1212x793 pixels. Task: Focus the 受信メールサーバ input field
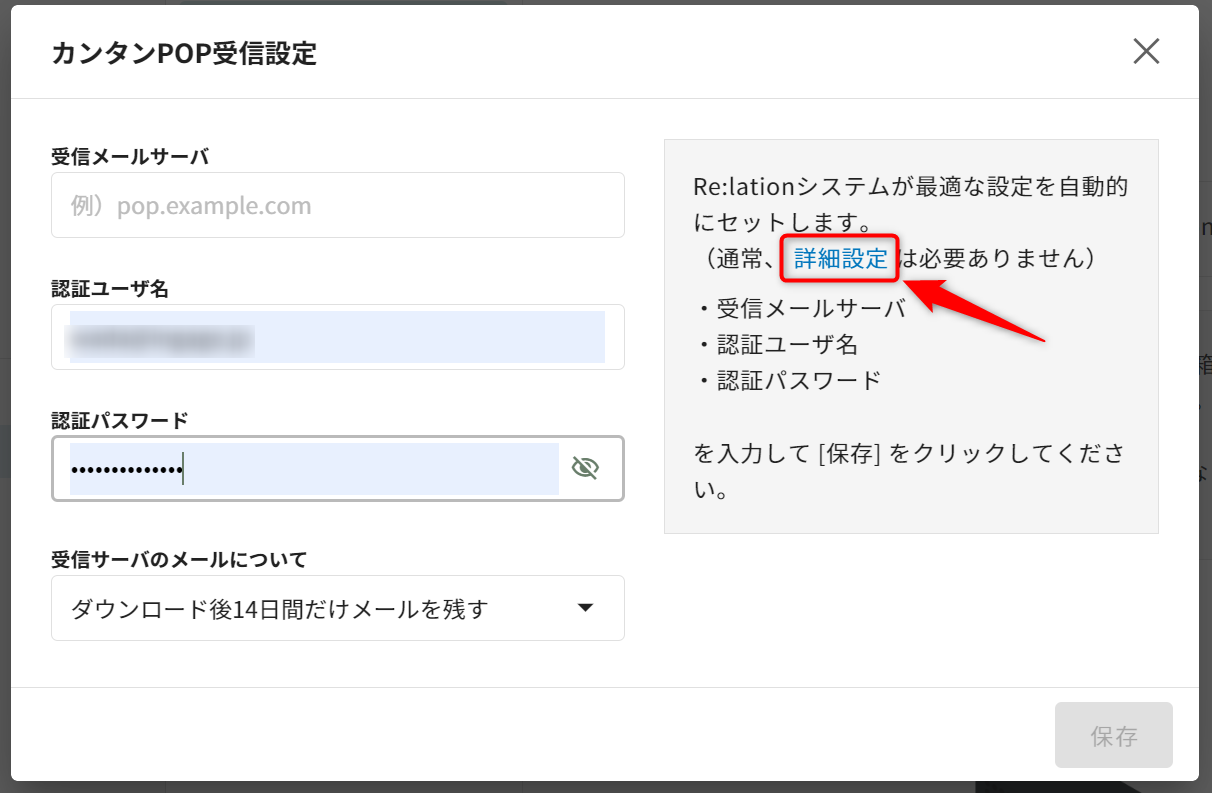click(337, 206)
